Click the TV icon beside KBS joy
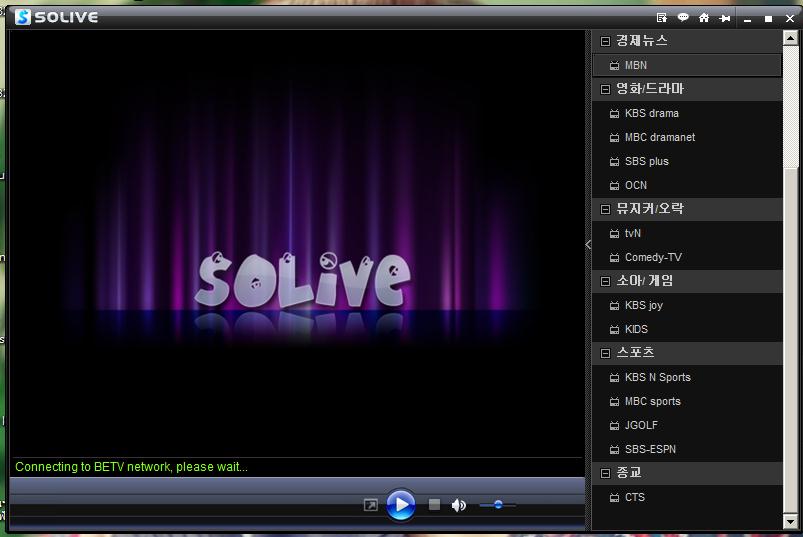The image size is (803, 537). [x=615, y=306]
